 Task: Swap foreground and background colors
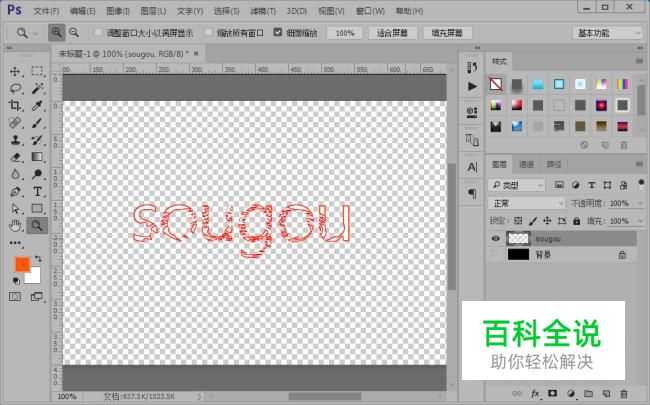coord(38,259)
